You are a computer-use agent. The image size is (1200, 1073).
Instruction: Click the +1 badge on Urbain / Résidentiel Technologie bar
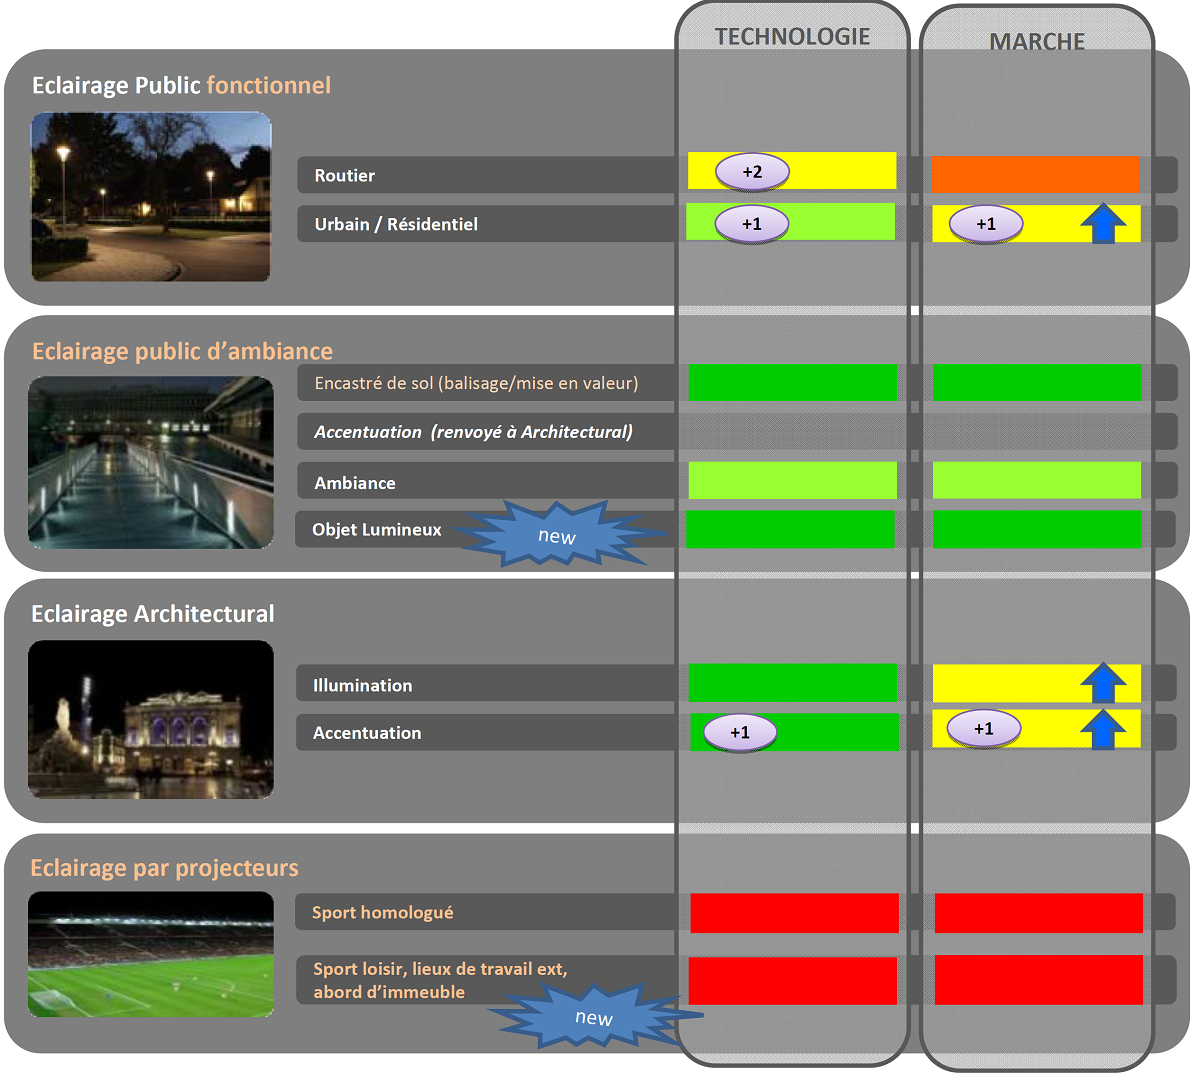[752, 224]
